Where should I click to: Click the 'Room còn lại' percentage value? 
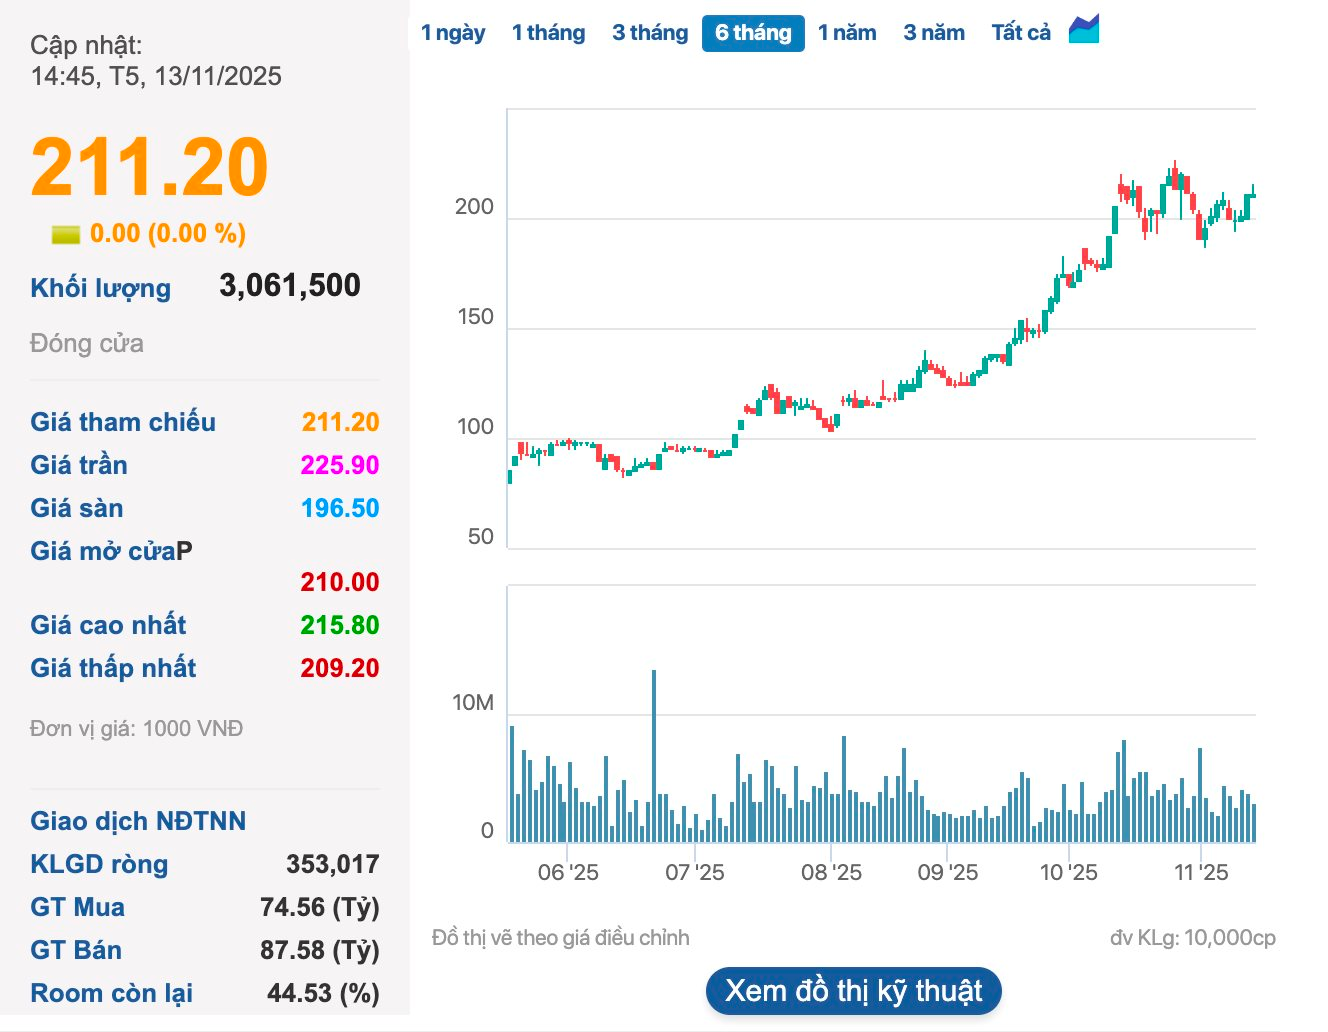pos(321,993)
